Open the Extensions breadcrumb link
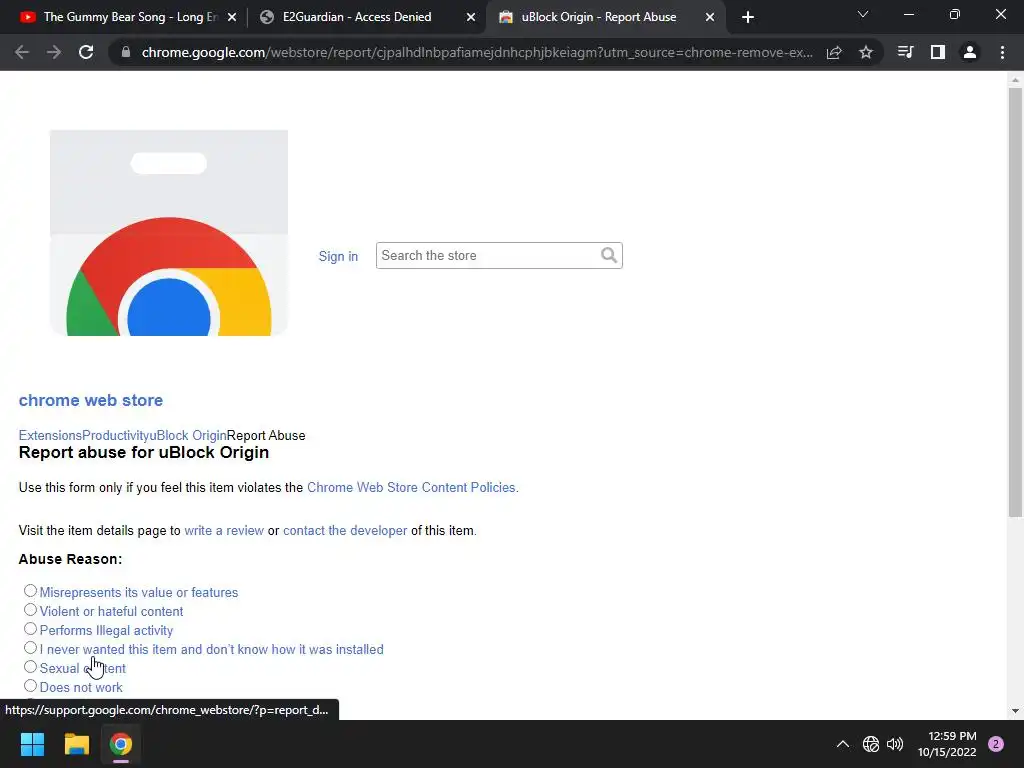1024x768 pixels. coord(50,436)
